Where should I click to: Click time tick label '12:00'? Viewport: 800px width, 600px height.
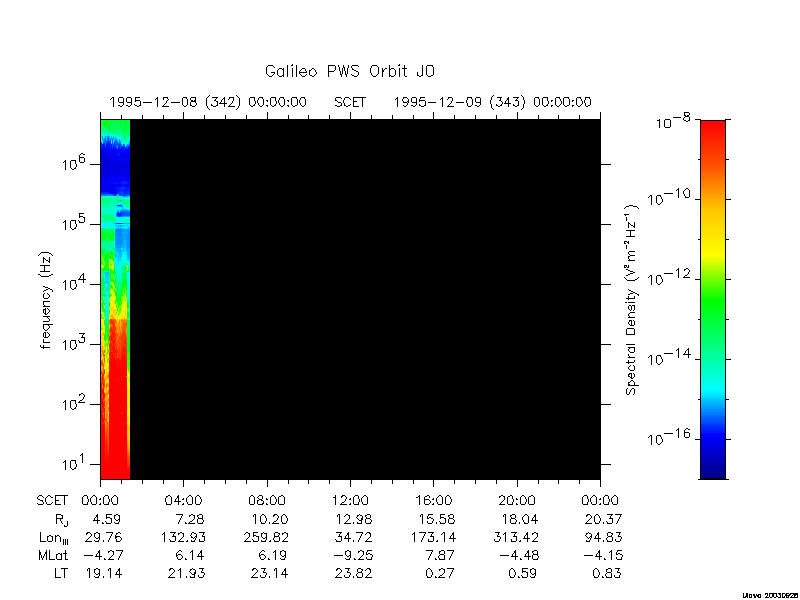(351, 501)
